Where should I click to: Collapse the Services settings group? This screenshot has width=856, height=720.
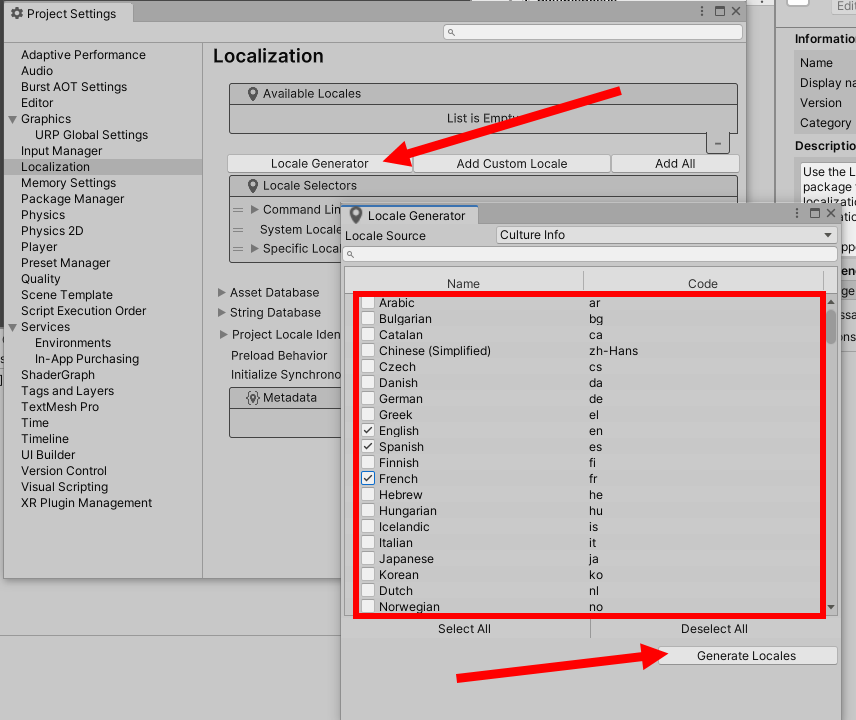pyautogui.click(x=13, y=327)
